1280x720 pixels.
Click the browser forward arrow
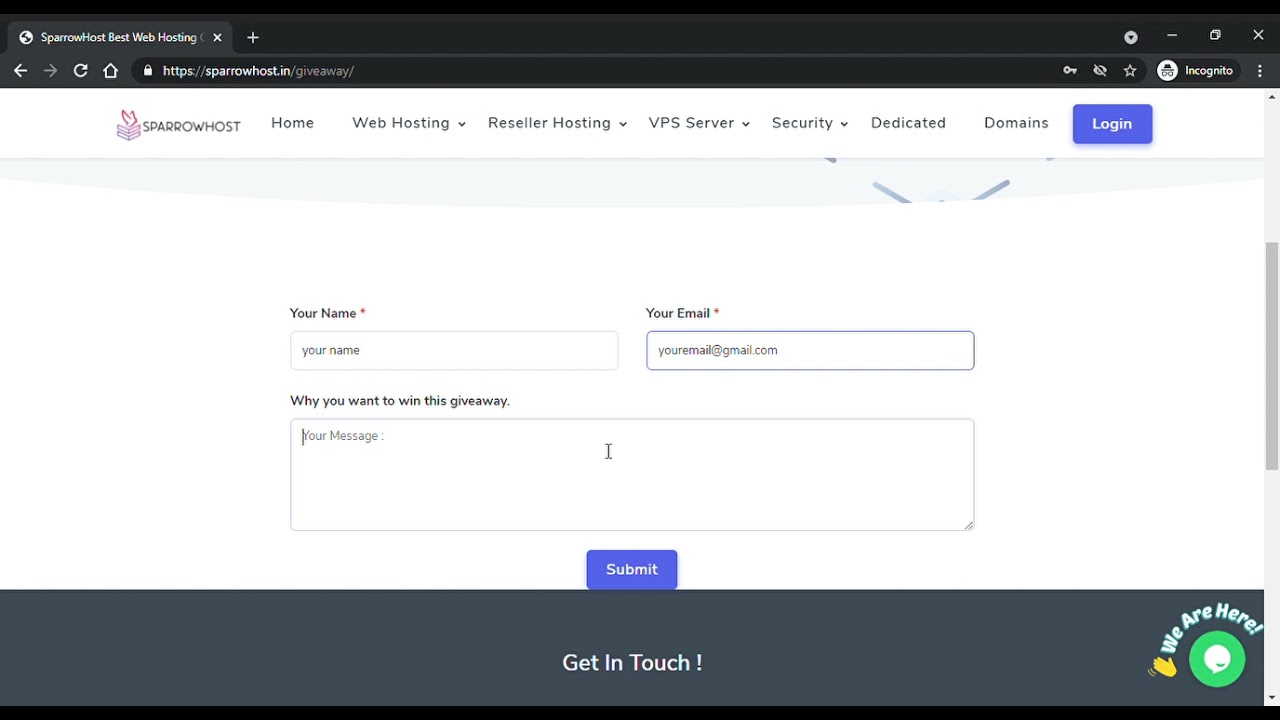[50, 71]
